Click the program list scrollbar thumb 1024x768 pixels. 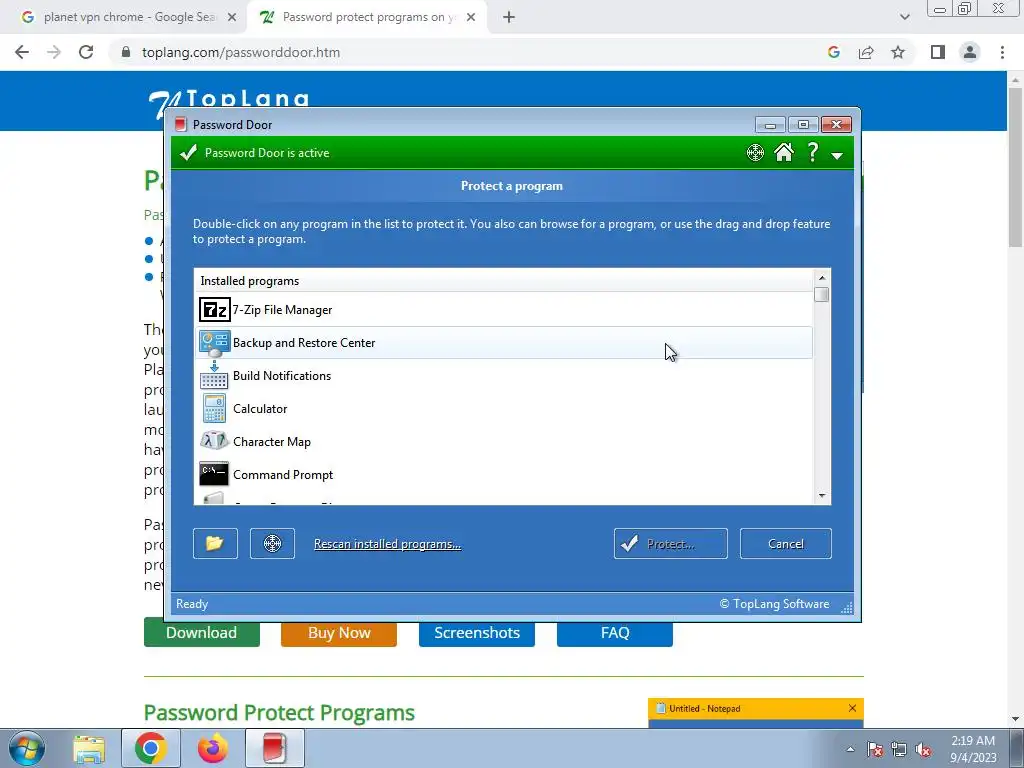(822, 295)
